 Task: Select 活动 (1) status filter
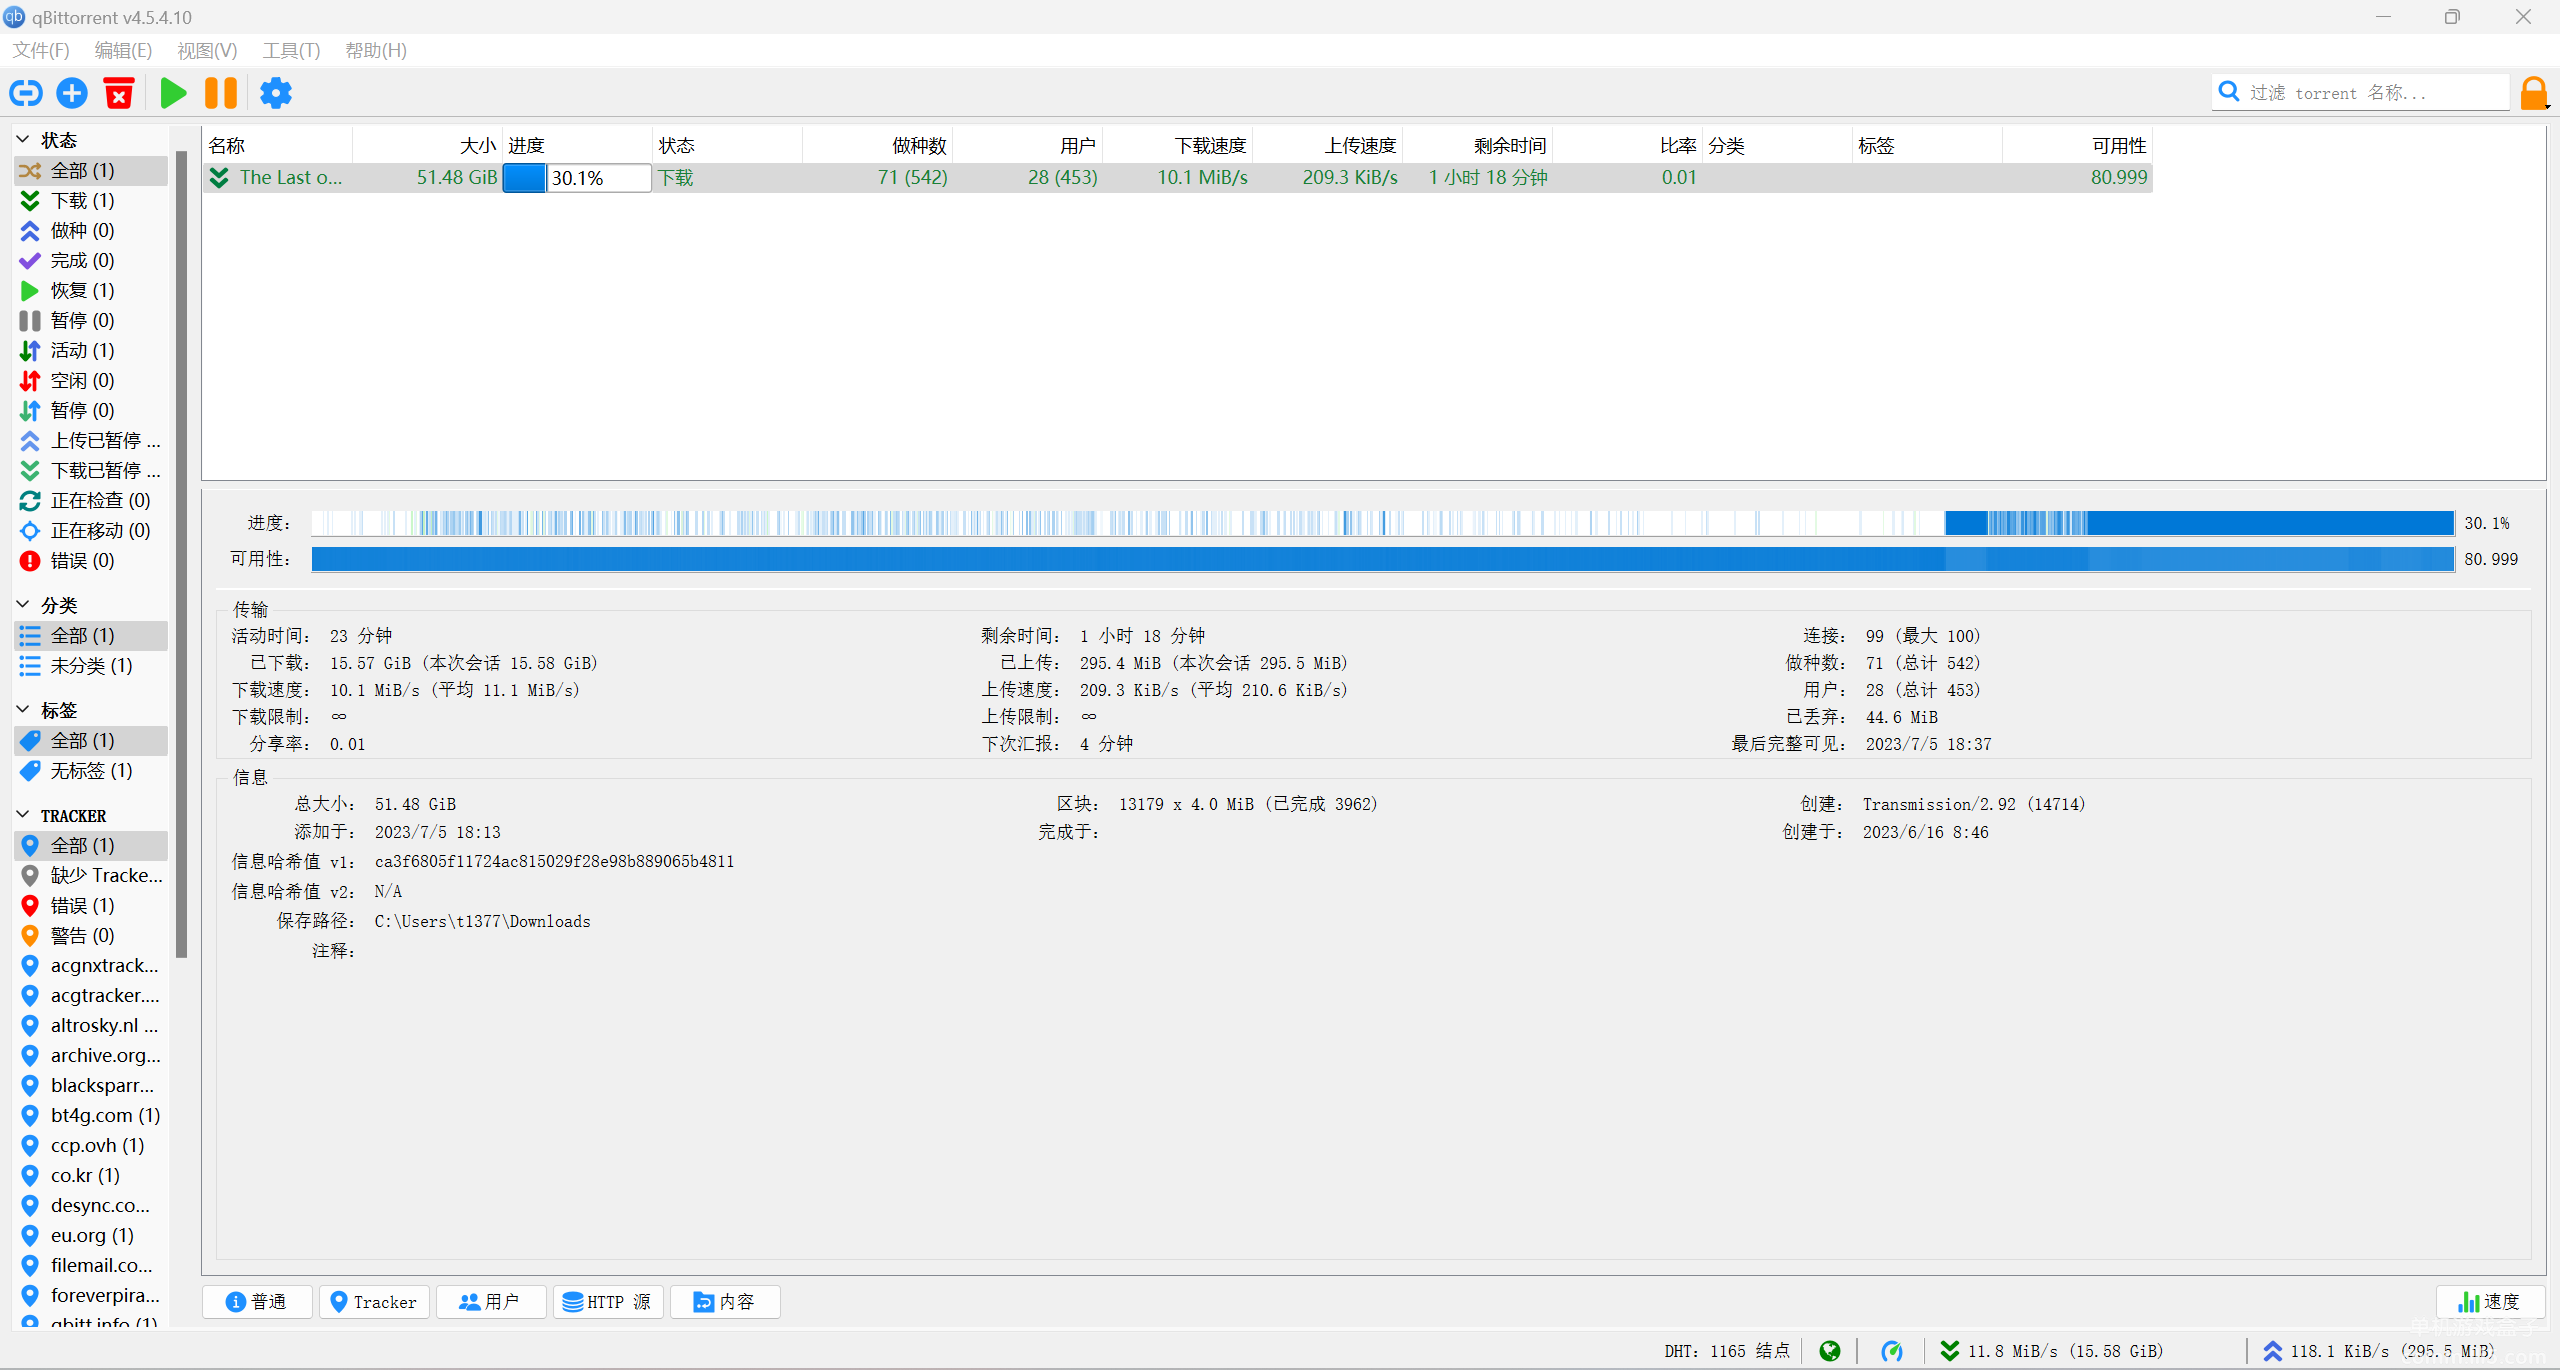coord(91,350)
